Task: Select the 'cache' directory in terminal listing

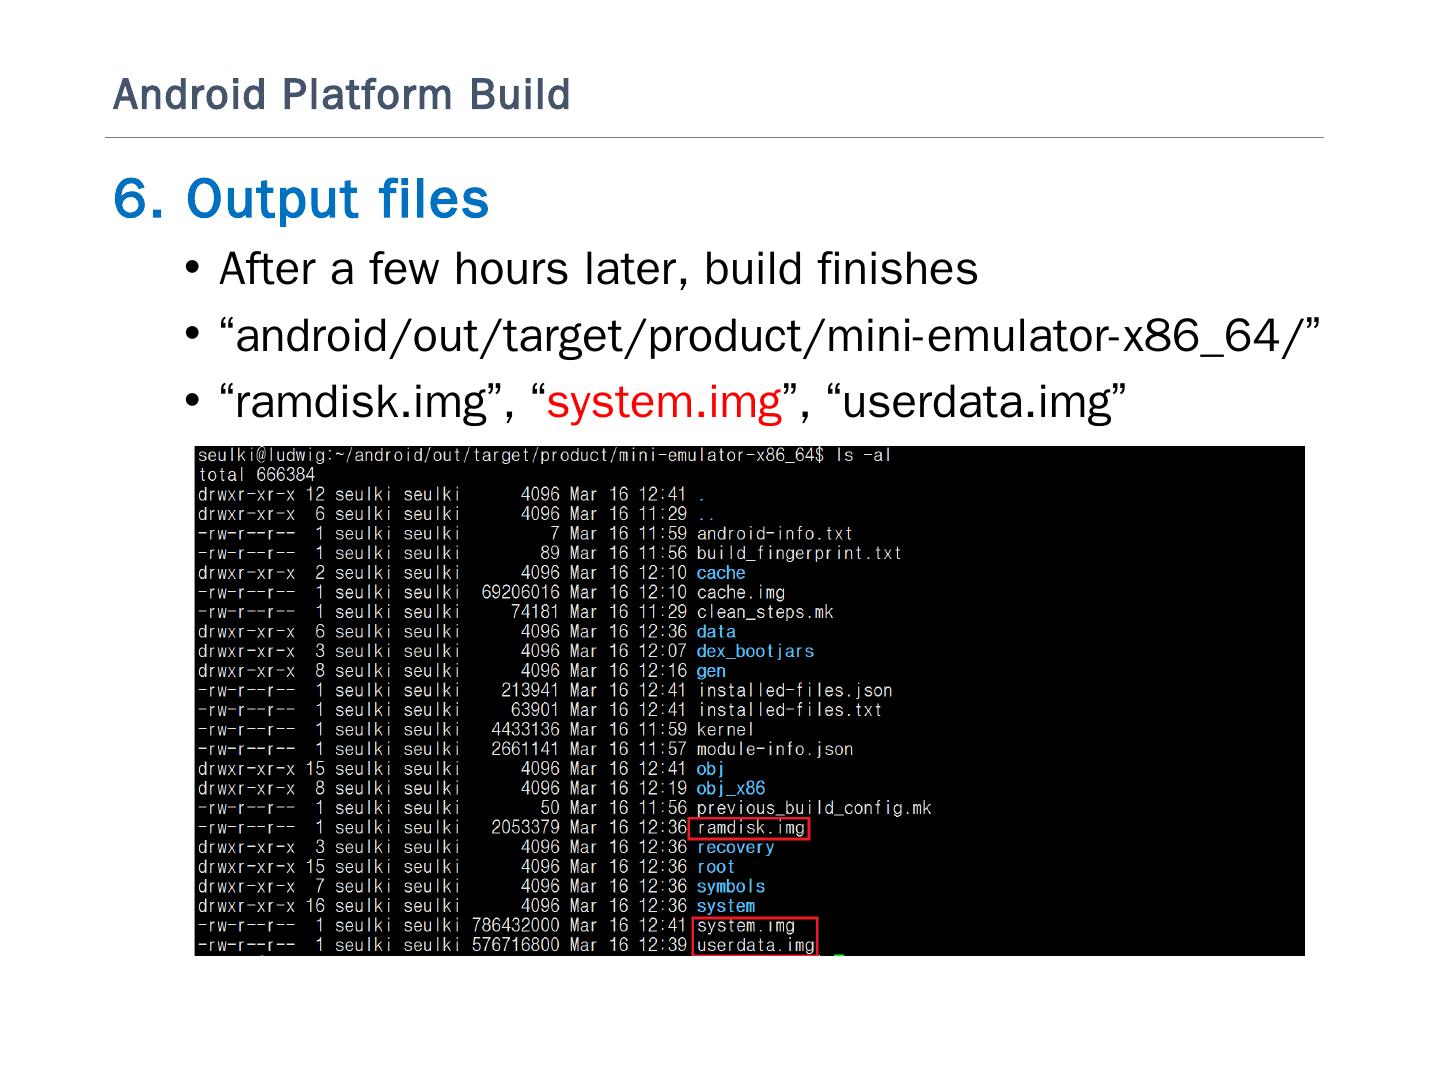Action: point(720,573)
